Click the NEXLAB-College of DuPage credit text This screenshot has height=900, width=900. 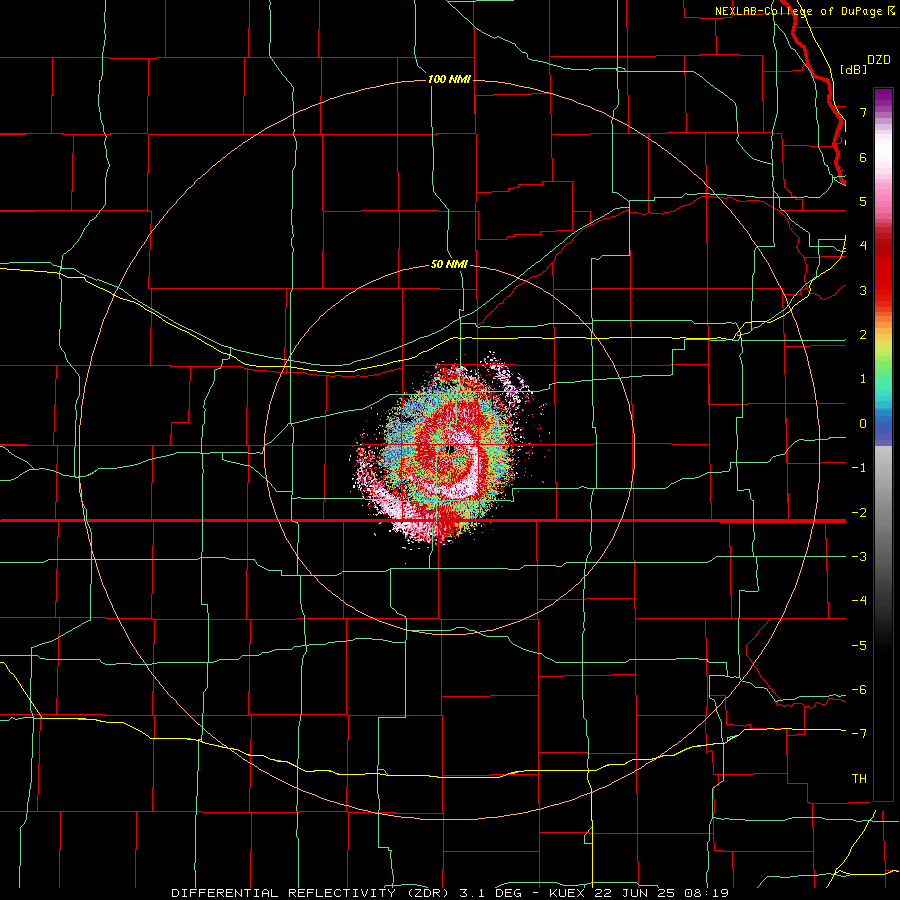coord(798,11)
